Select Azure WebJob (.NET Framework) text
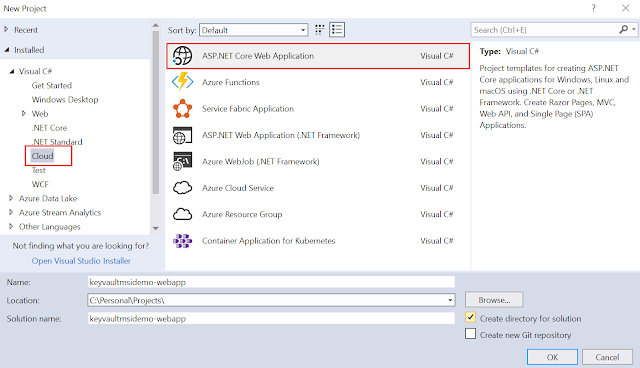This screenshot has height=368, width=640. [260, 162]
